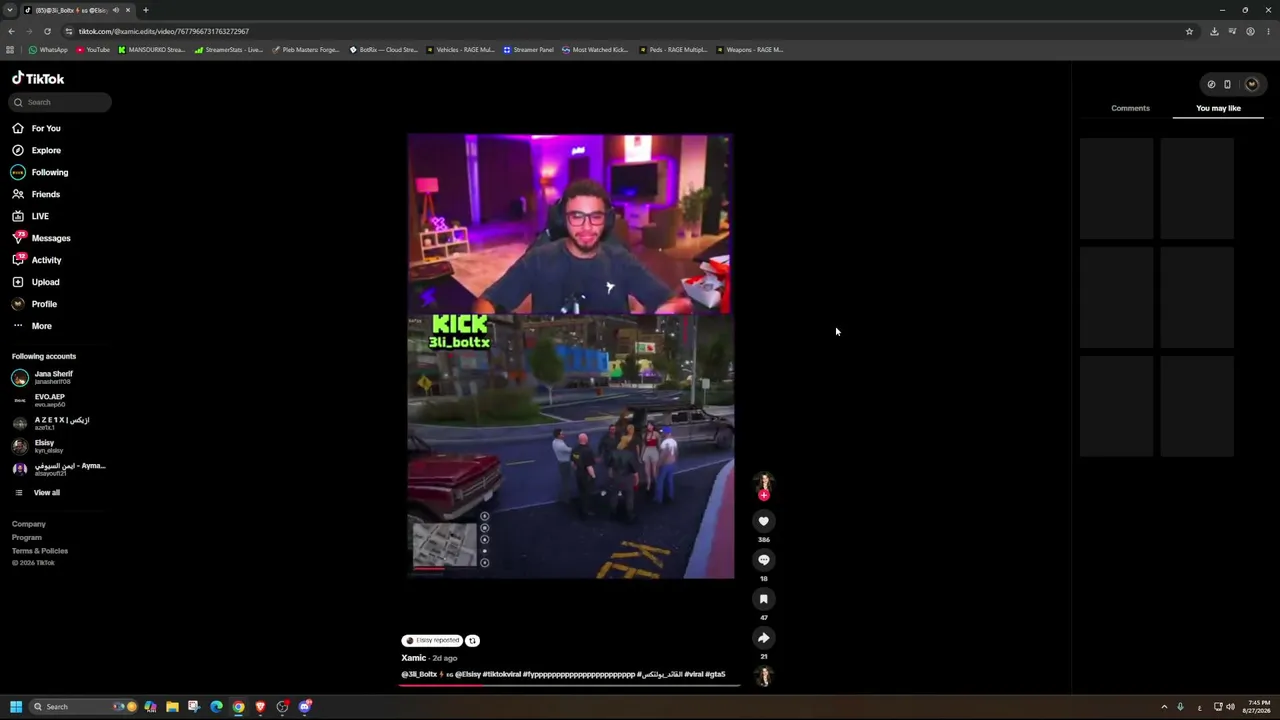Image resolution: width=1280 pixels, height=720 pixels.
Task: Open Chrome media controls icon
Action: [1232, 31]
